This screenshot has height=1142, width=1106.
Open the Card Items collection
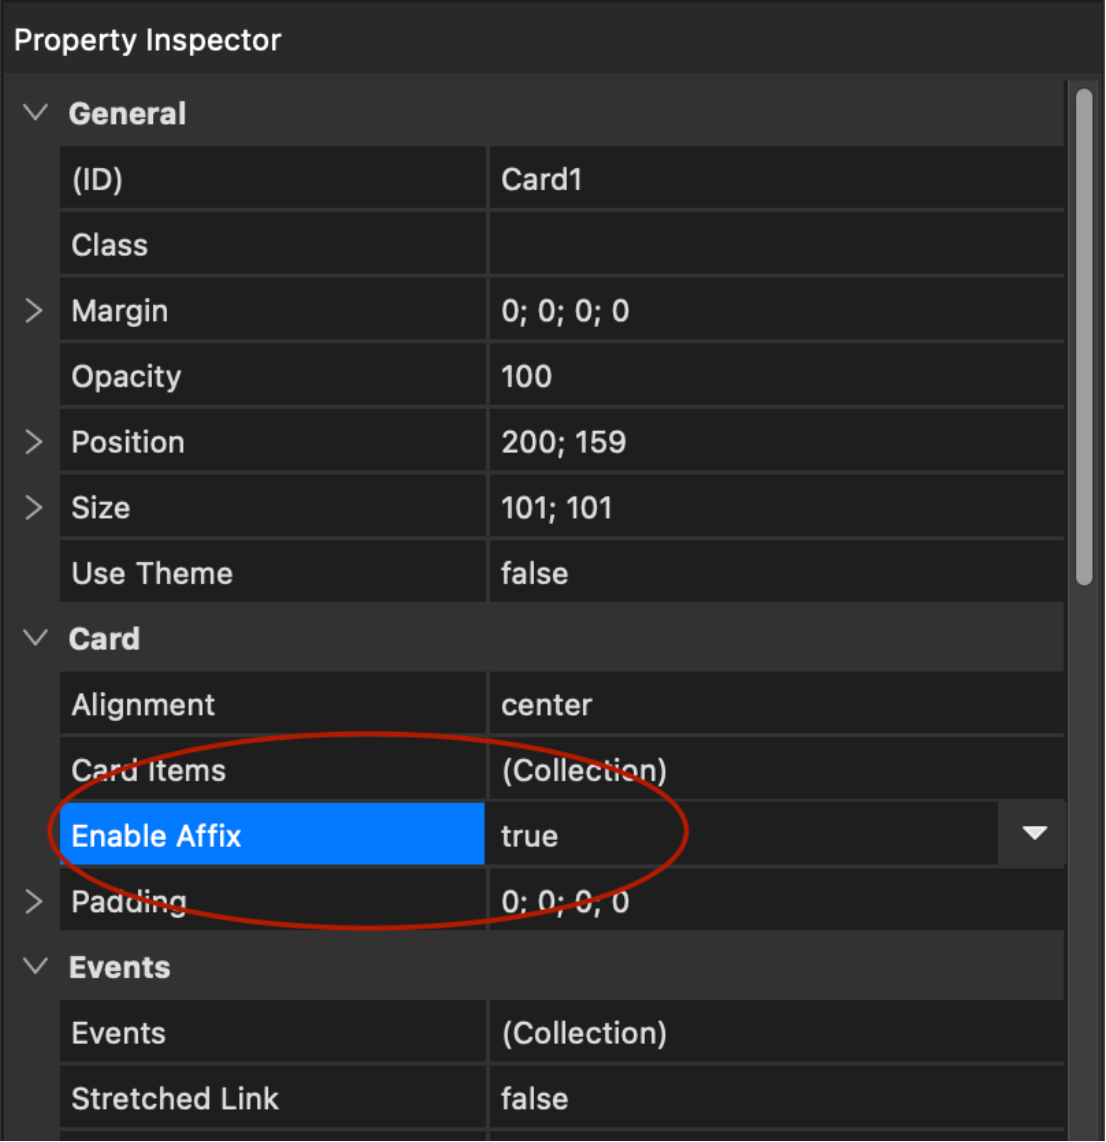pos(775,771)
